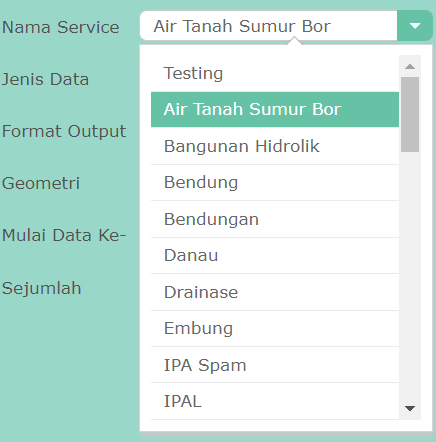Select Testing from the service list

coord(275,73)
